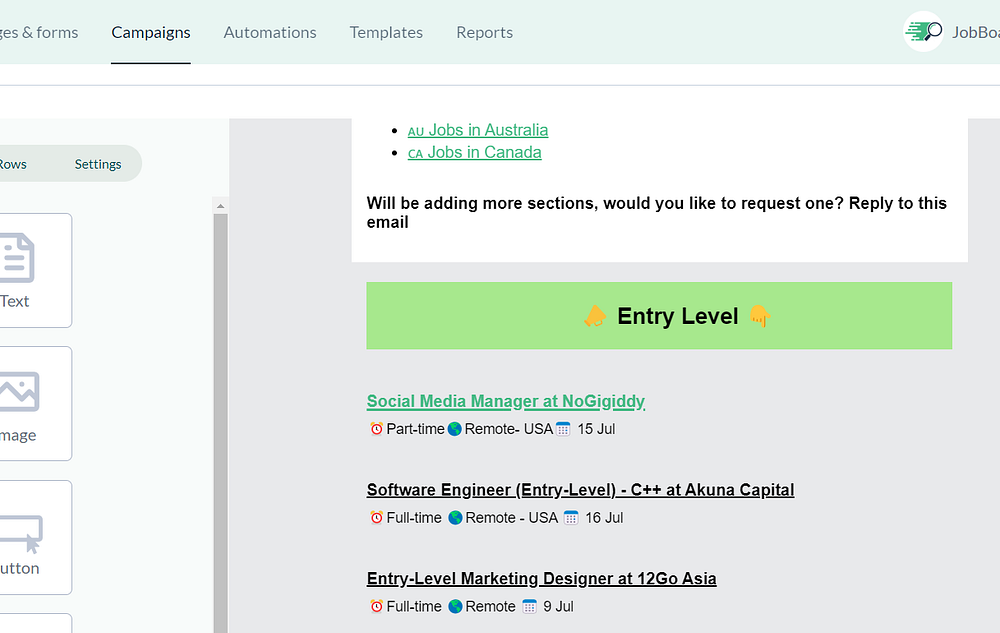1000x633 pixels.
Task: Click the alarm clock icon beside Part-time
Action: [376, 429]
